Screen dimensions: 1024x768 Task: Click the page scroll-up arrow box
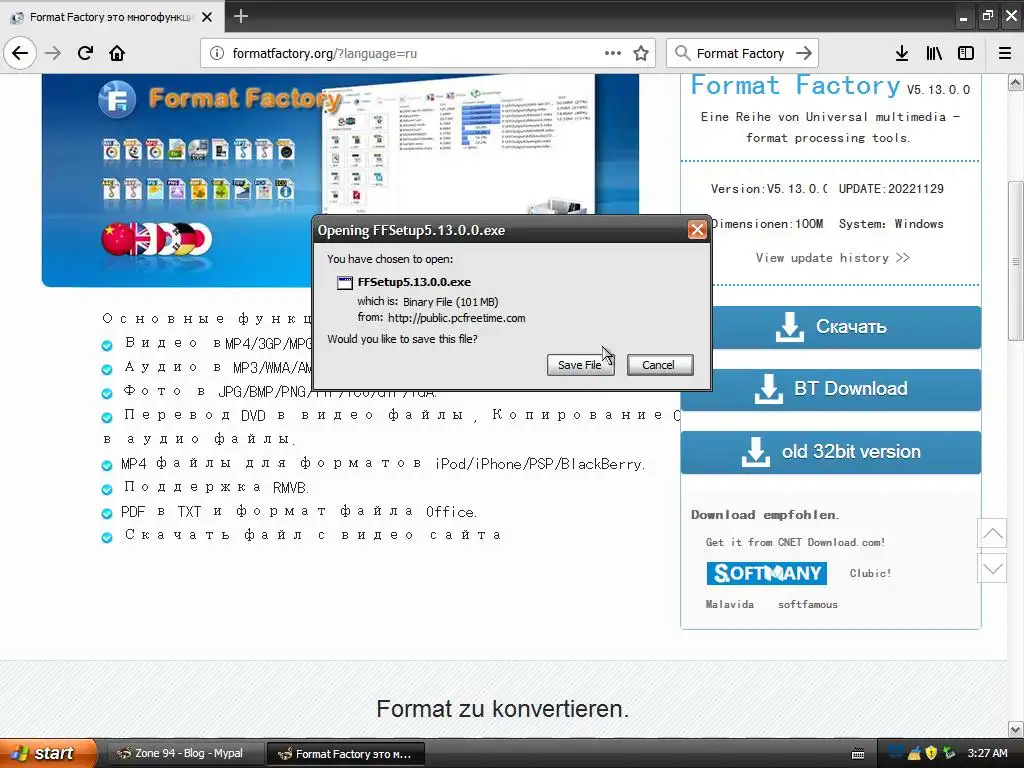tap(992, 533)
